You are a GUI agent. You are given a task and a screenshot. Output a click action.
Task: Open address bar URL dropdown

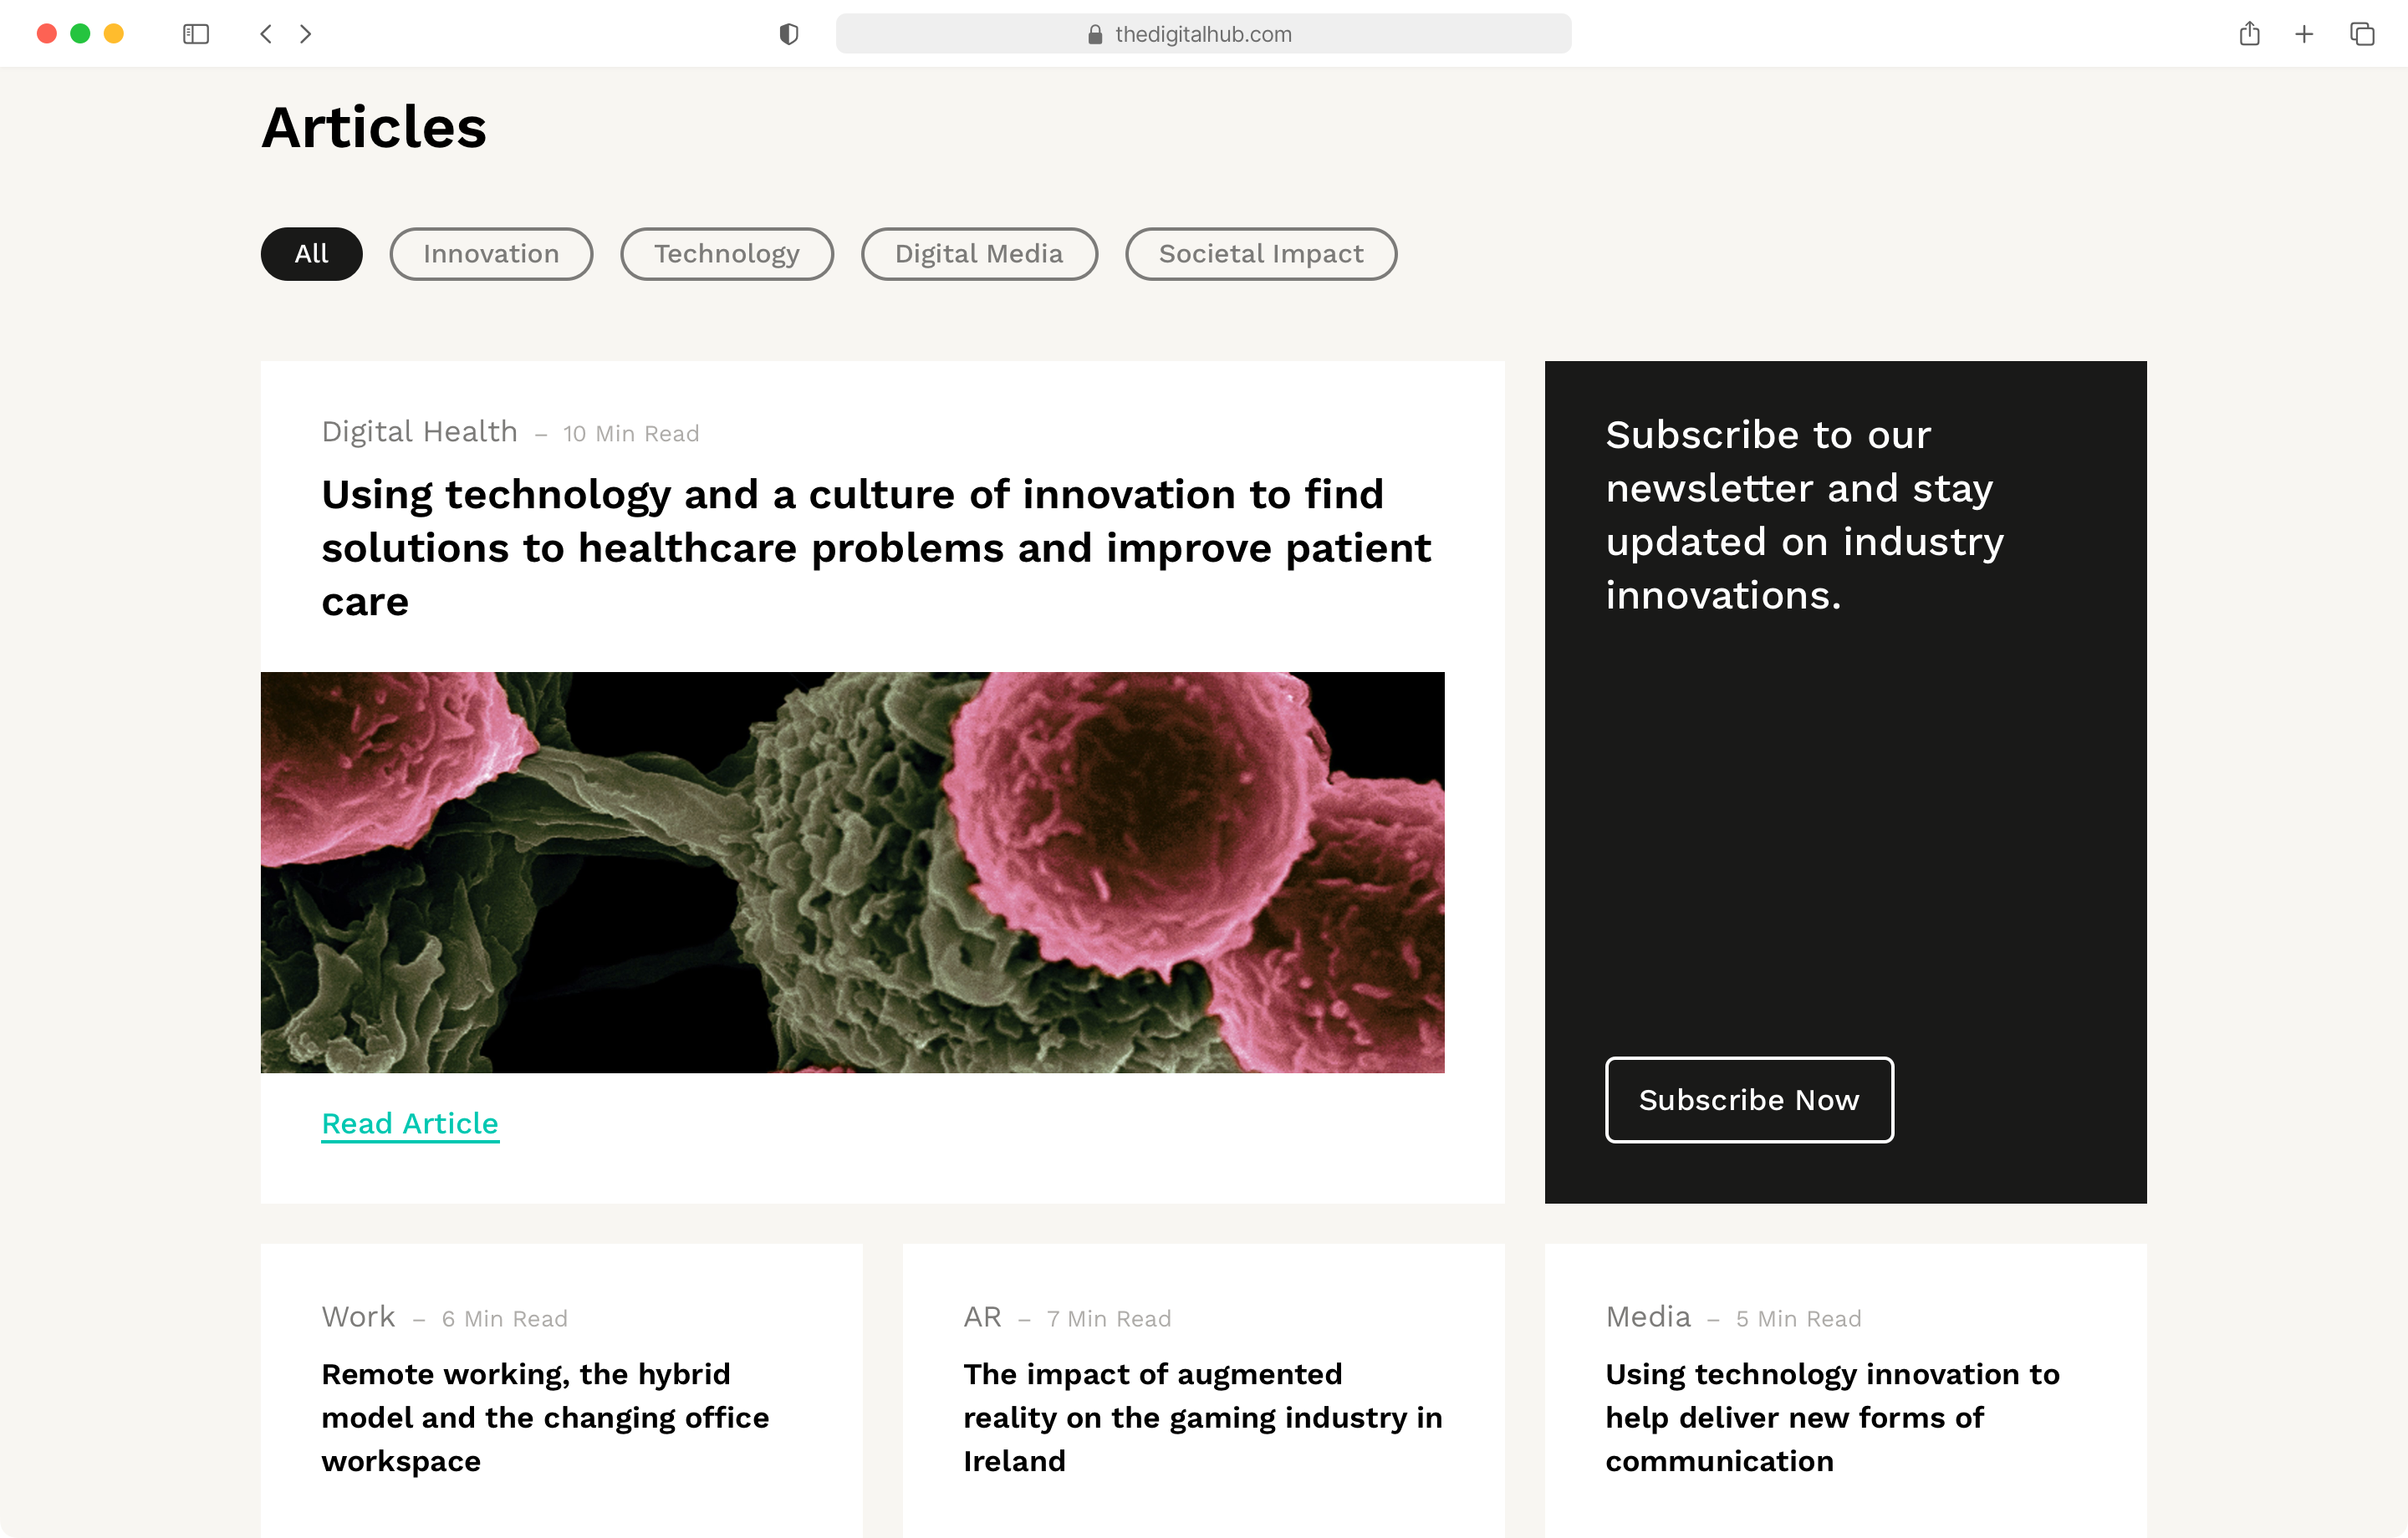1204,33
